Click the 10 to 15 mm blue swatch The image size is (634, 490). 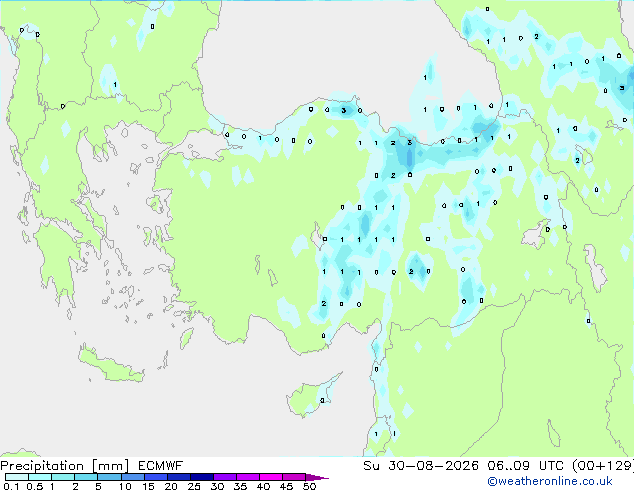click(132, 477)
